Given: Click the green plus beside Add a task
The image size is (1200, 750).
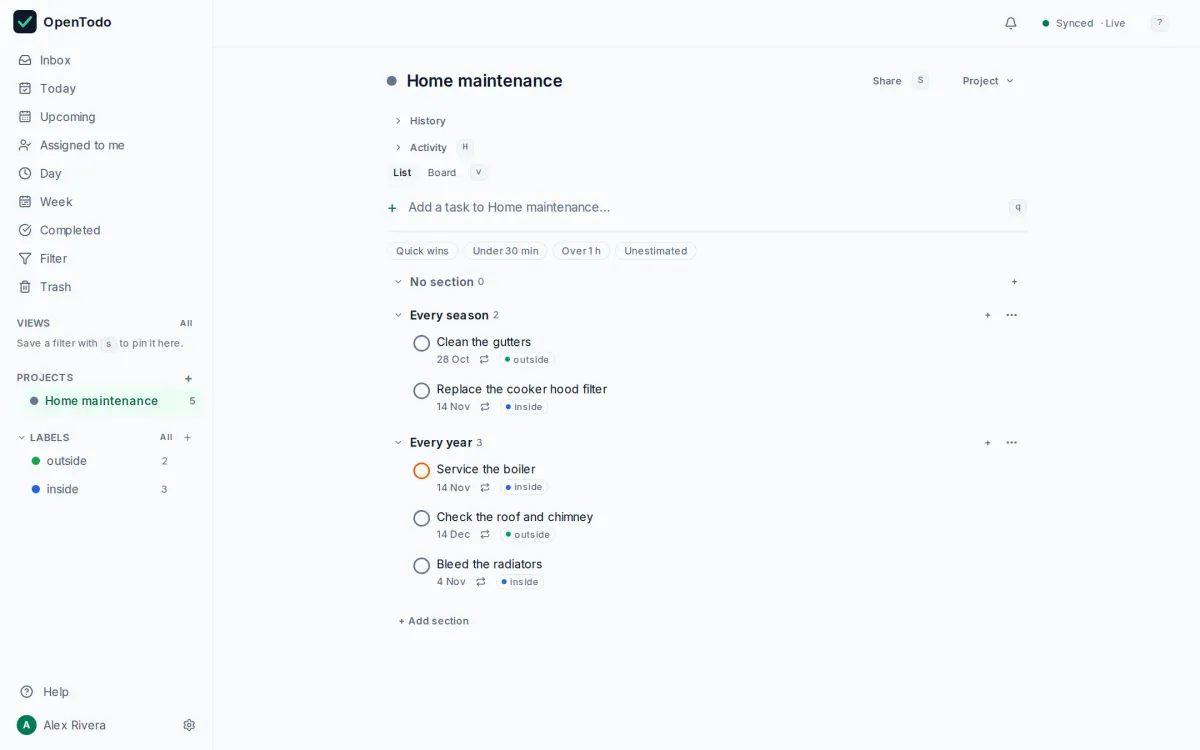Looking at the screenshot, I should click(x=392, y=208).
